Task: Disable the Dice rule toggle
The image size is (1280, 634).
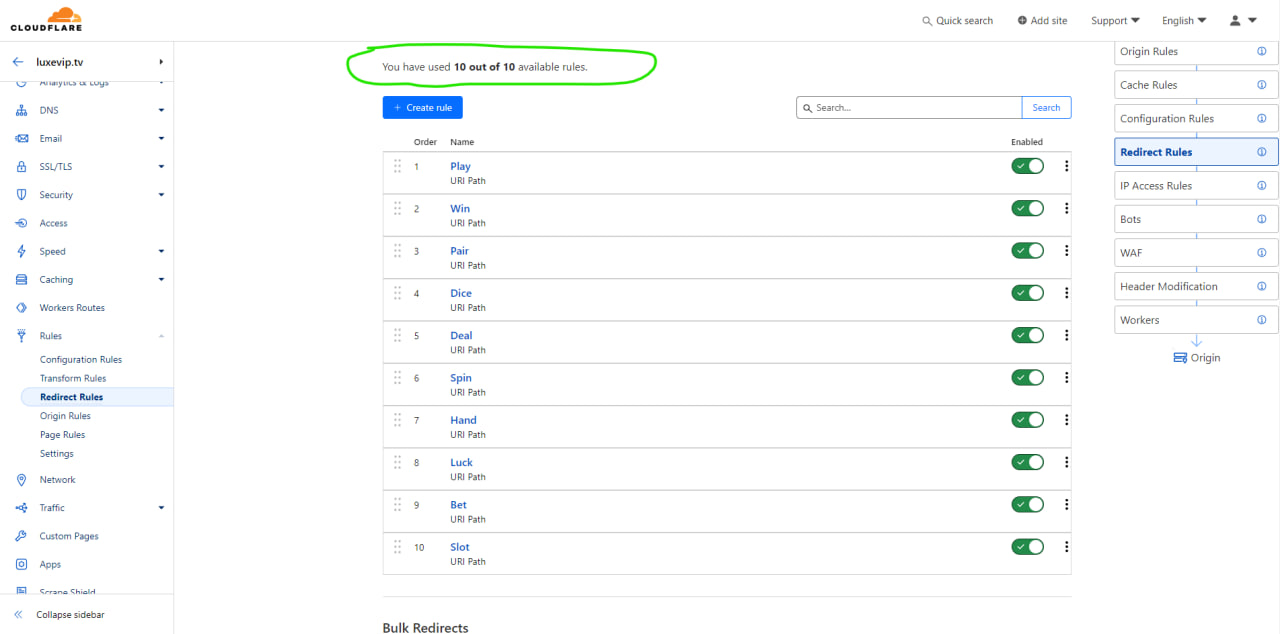Action: pyautogui.click(x=1027, y=293)
